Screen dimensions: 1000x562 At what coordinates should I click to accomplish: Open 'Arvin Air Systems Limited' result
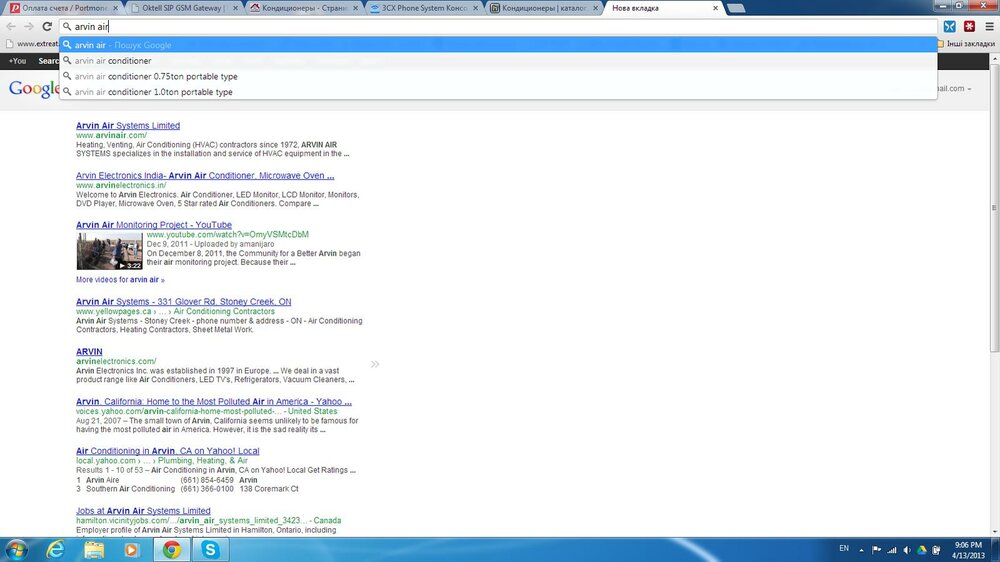point(128,126)
